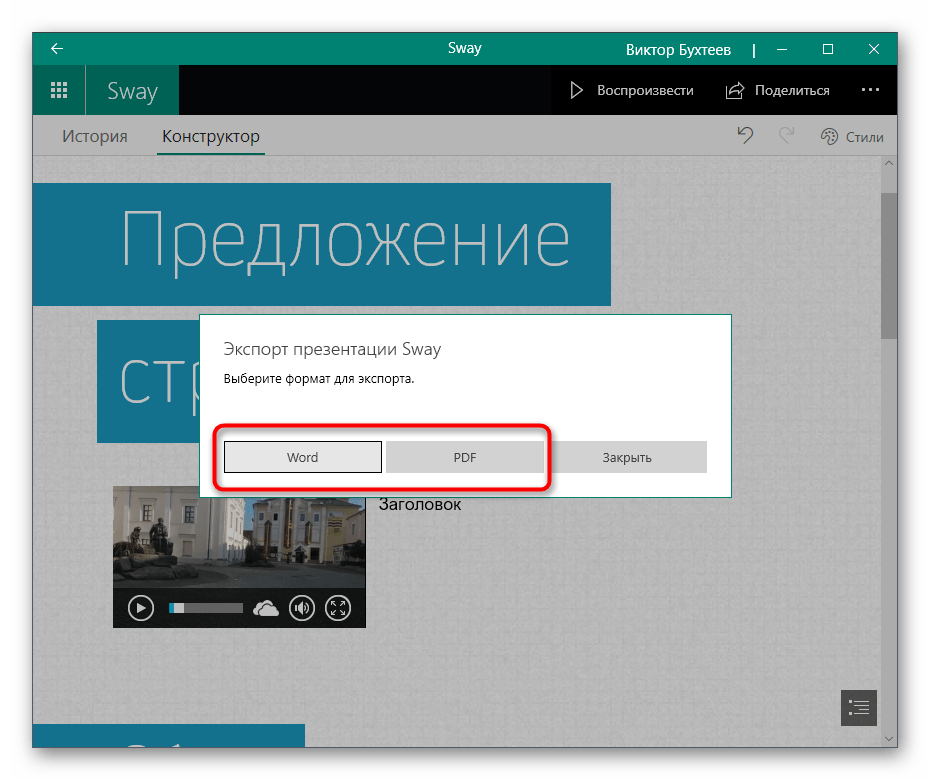Open Стили palette panel
This screenshot has height=780, width=930.
(852, 137)
